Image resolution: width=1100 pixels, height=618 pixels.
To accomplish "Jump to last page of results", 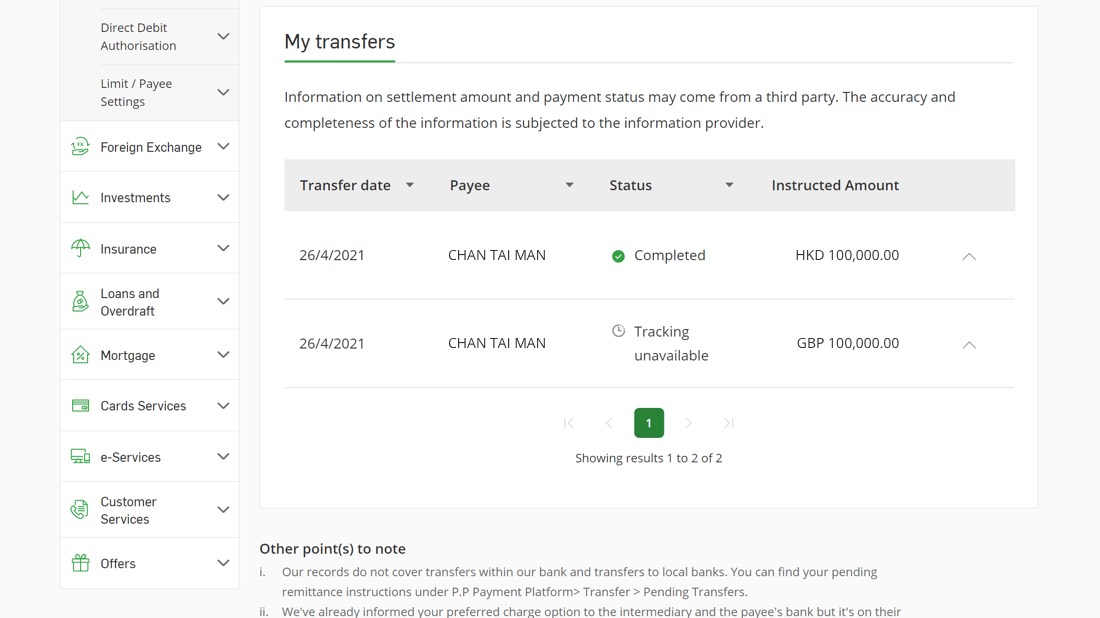I will click(x=729, y=423).
